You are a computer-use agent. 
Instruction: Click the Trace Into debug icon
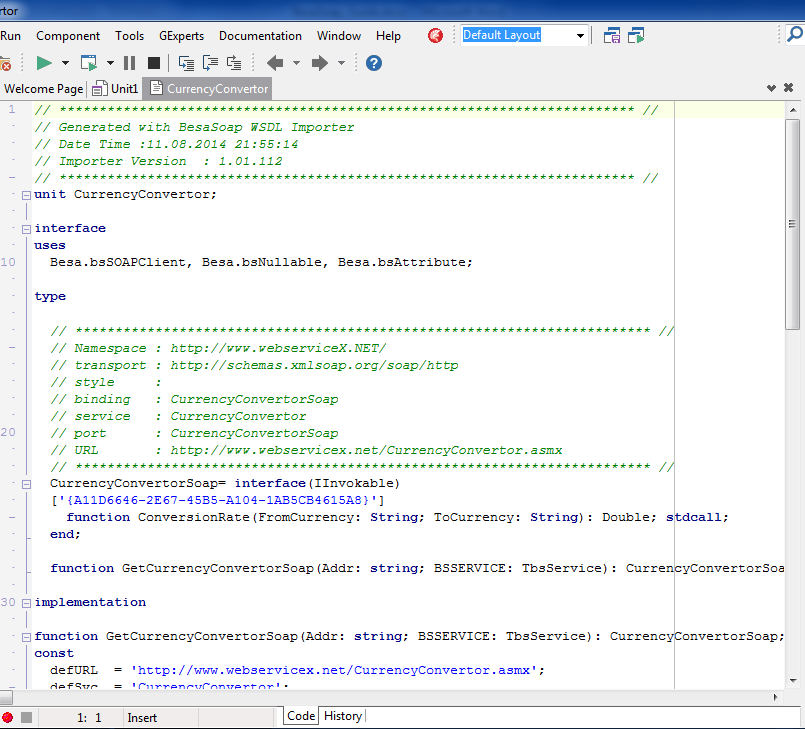(186, 63)
